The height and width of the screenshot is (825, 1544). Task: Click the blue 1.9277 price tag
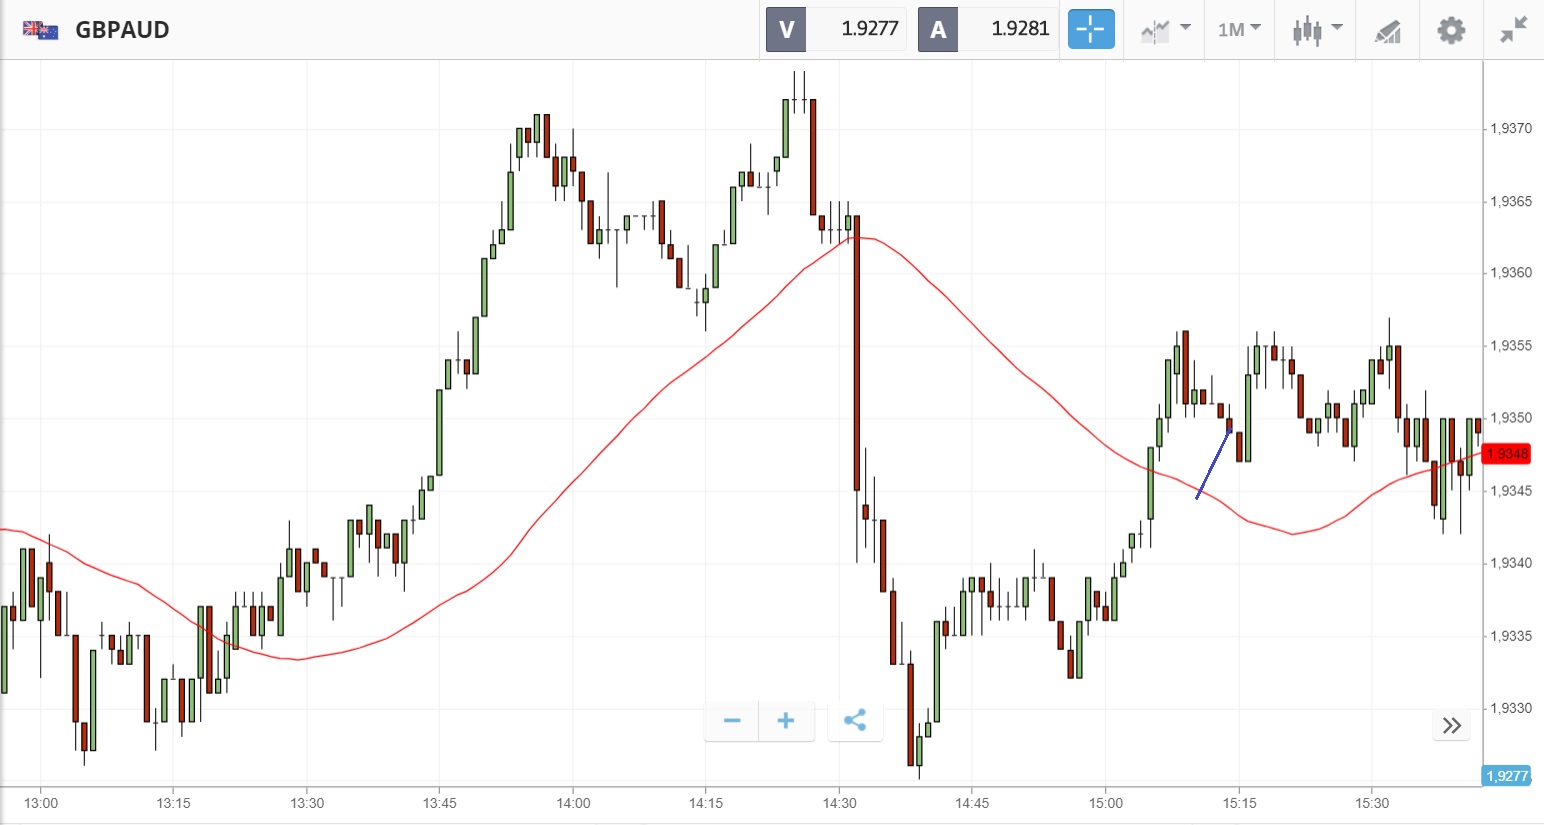click(x=1506, y=776)
